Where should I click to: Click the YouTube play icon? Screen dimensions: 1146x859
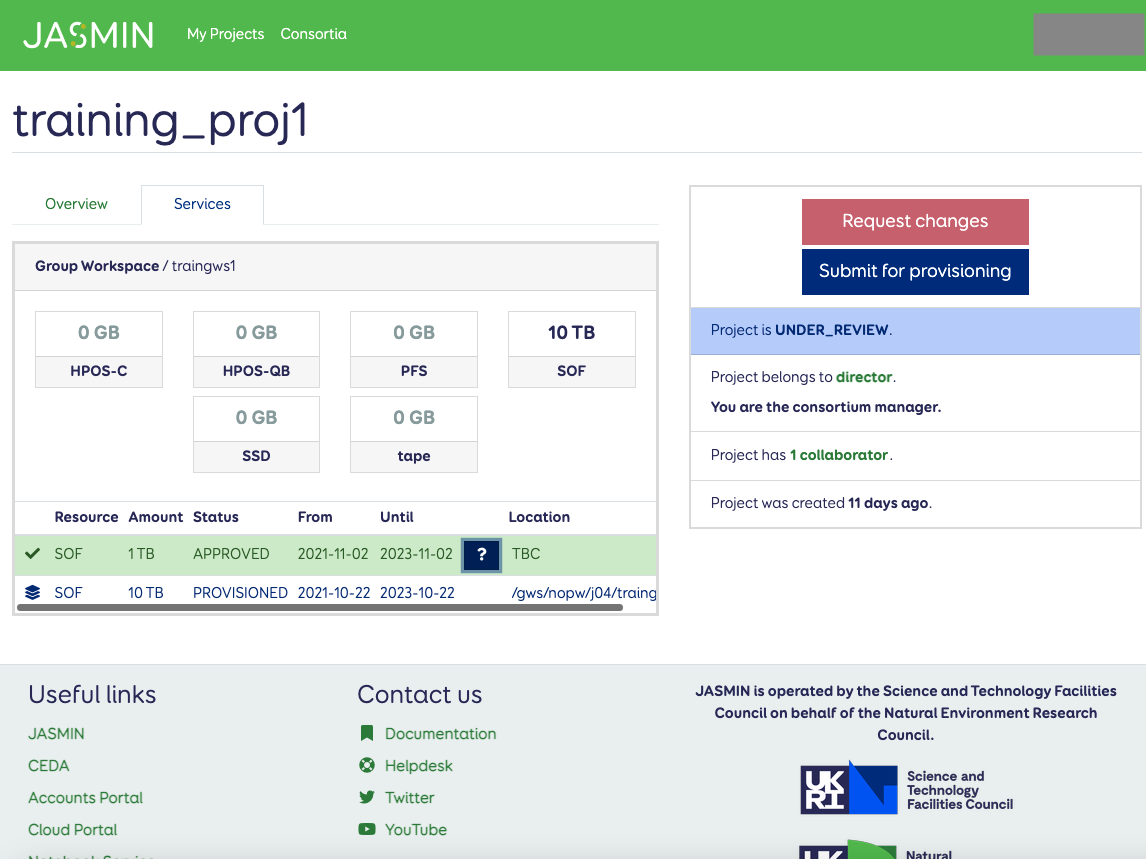tap(367, 830)
